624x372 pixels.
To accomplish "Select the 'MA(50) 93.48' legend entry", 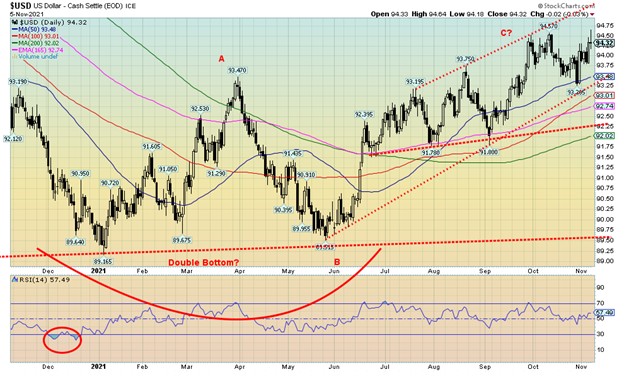I will [x=34, y=30].
